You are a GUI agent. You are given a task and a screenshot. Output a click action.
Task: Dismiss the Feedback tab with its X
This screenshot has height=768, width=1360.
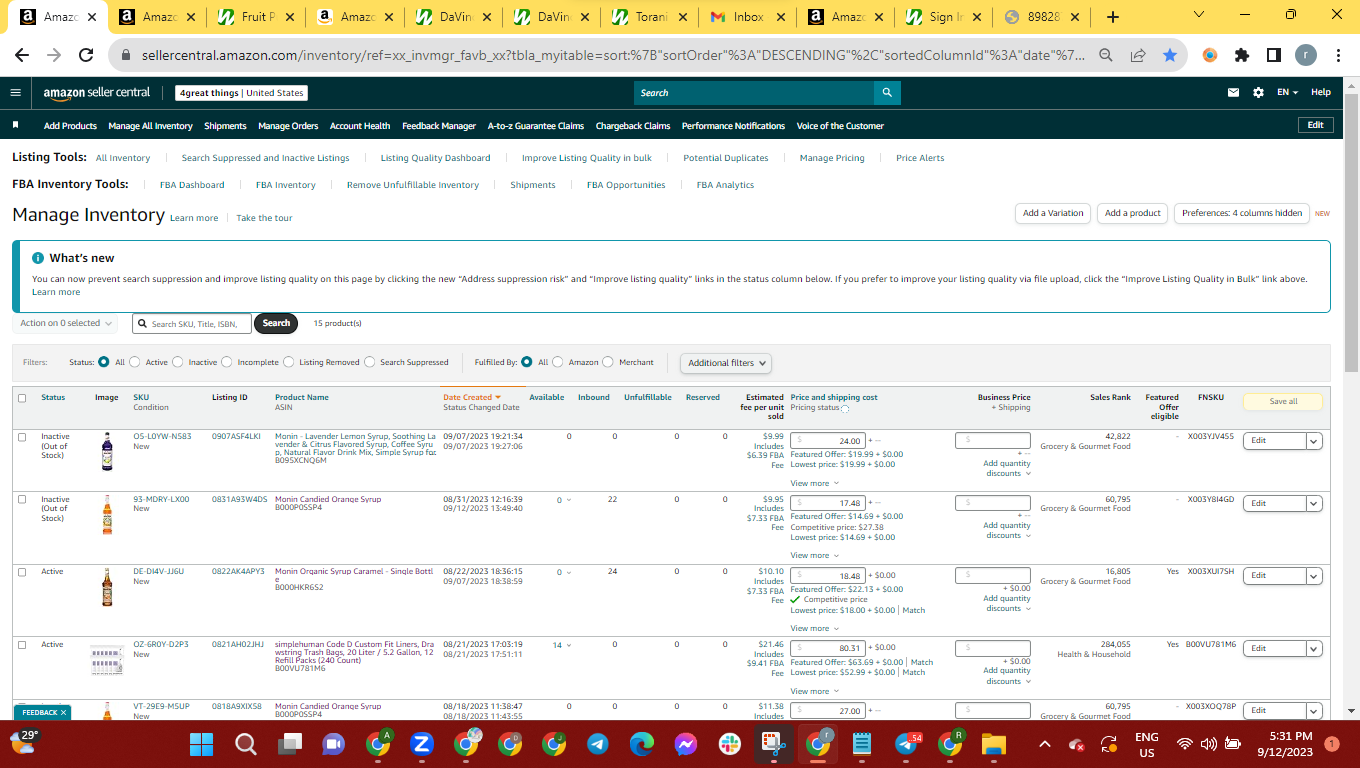coord(63,713)
